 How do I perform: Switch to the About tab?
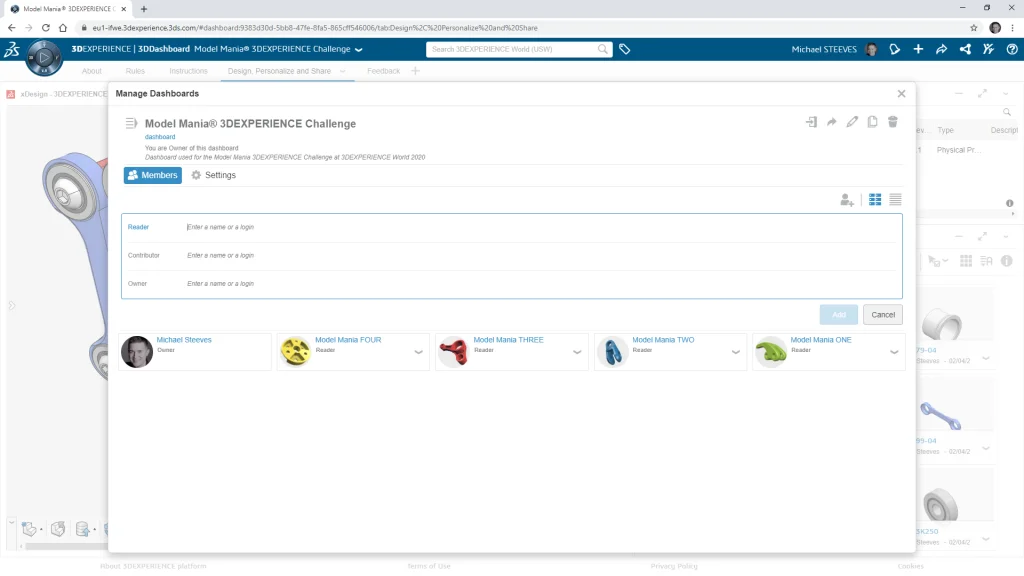(x=91, y=71)
